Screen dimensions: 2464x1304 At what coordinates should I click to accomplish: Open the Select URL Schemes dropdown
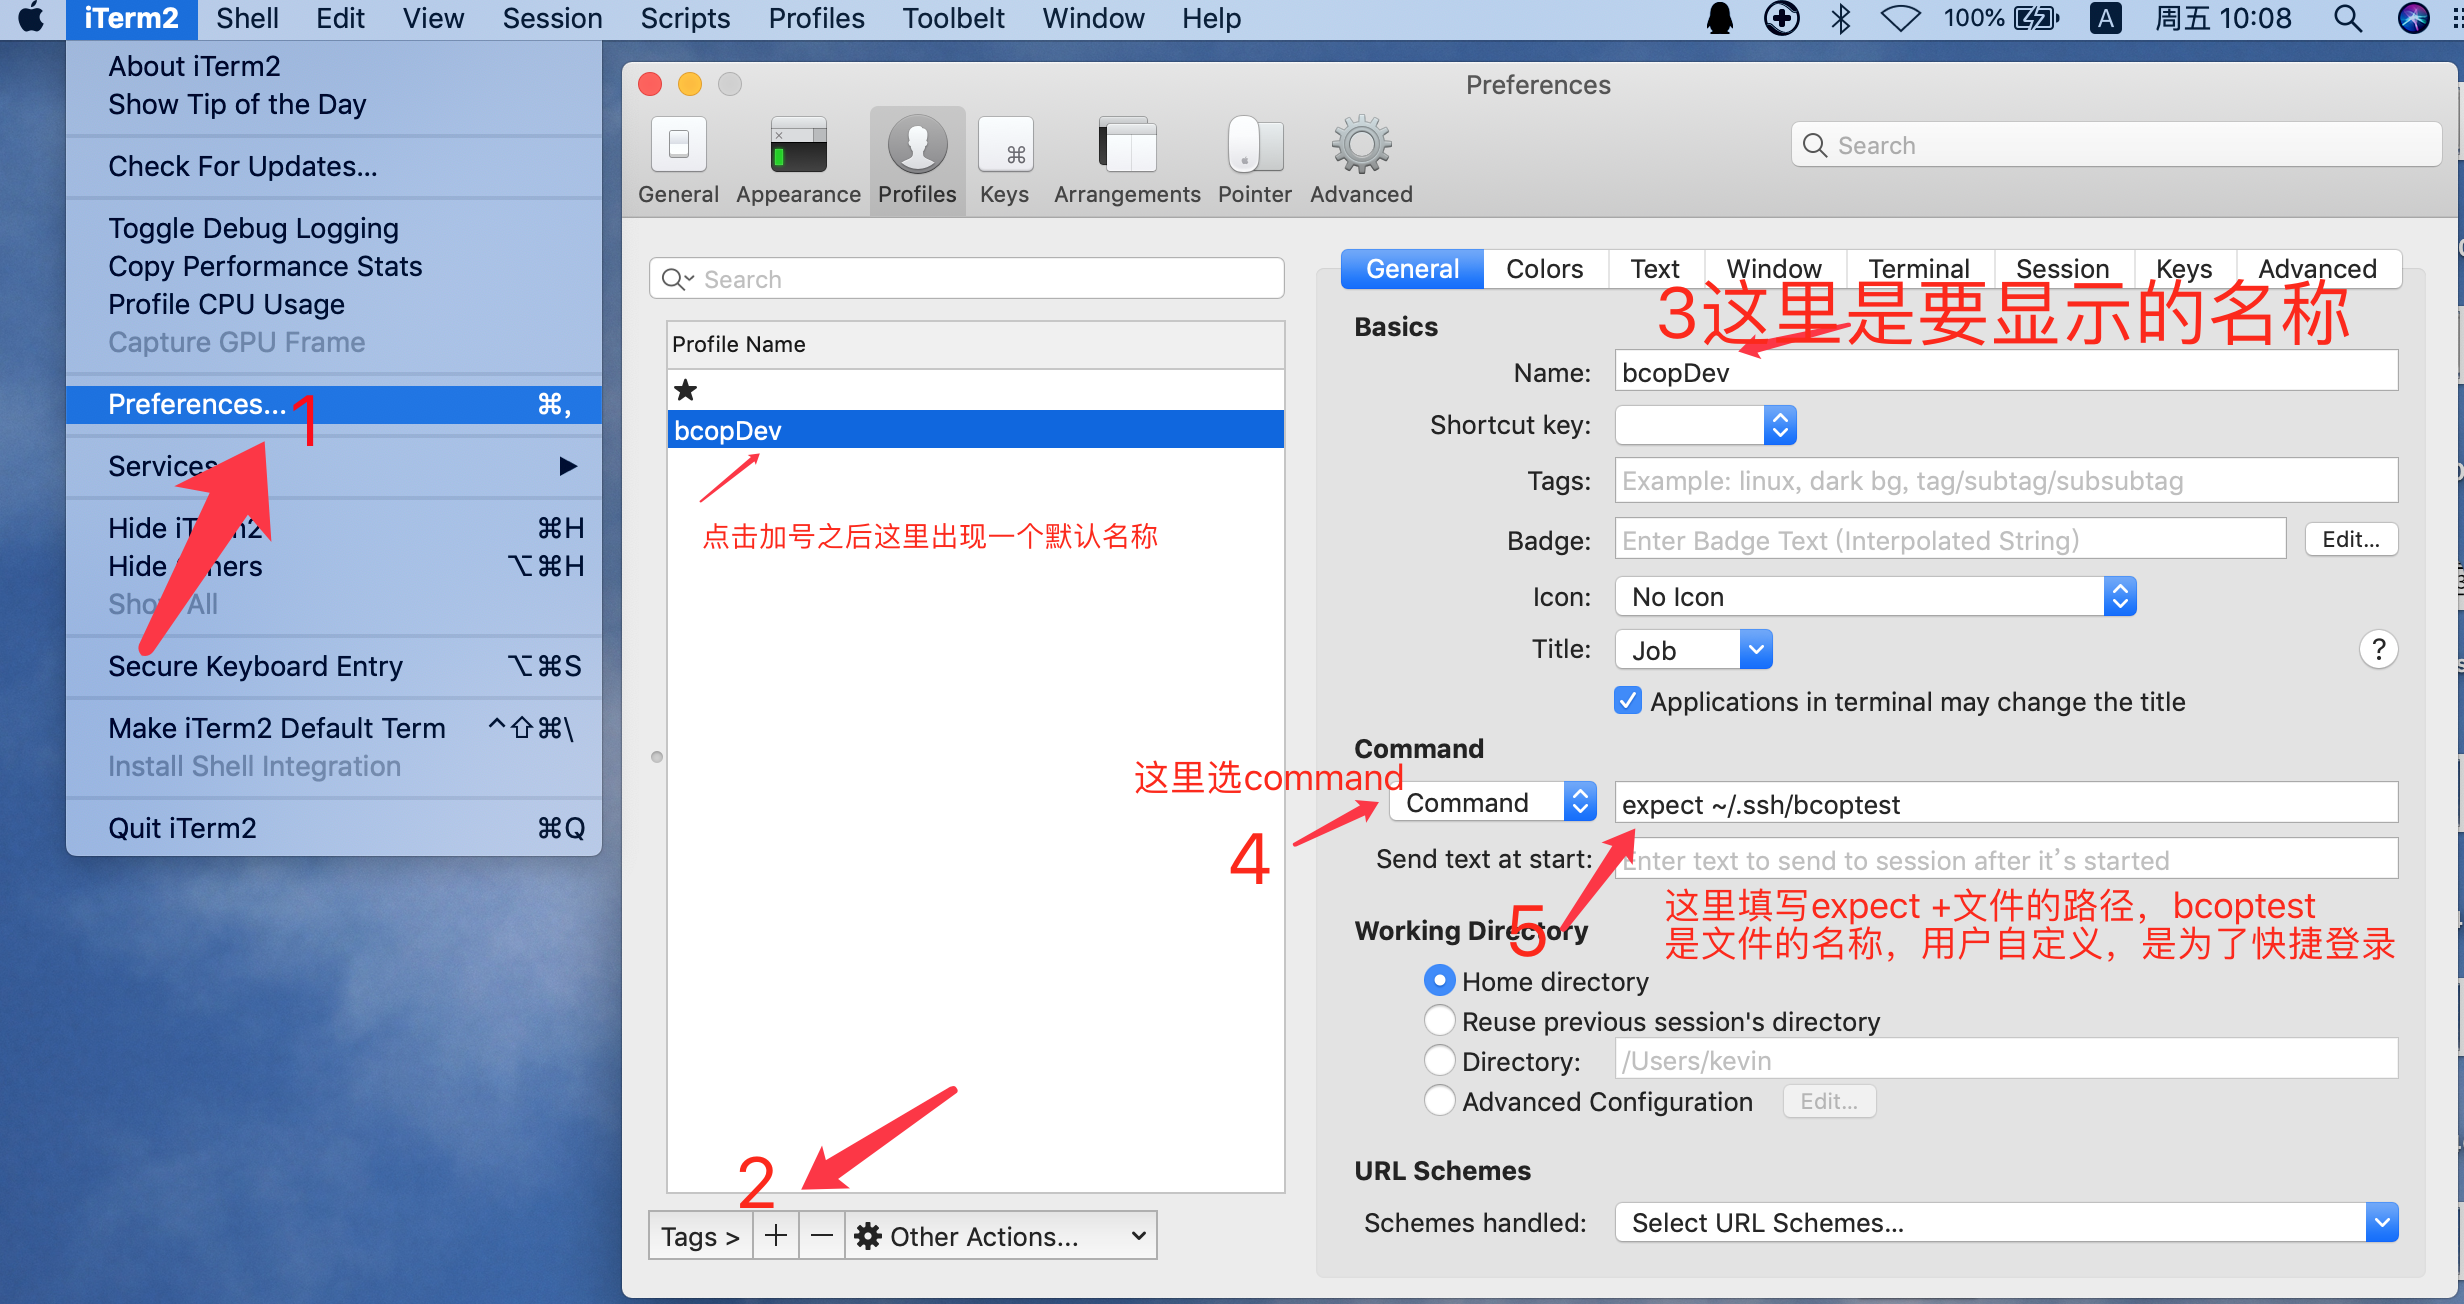2006,1223
